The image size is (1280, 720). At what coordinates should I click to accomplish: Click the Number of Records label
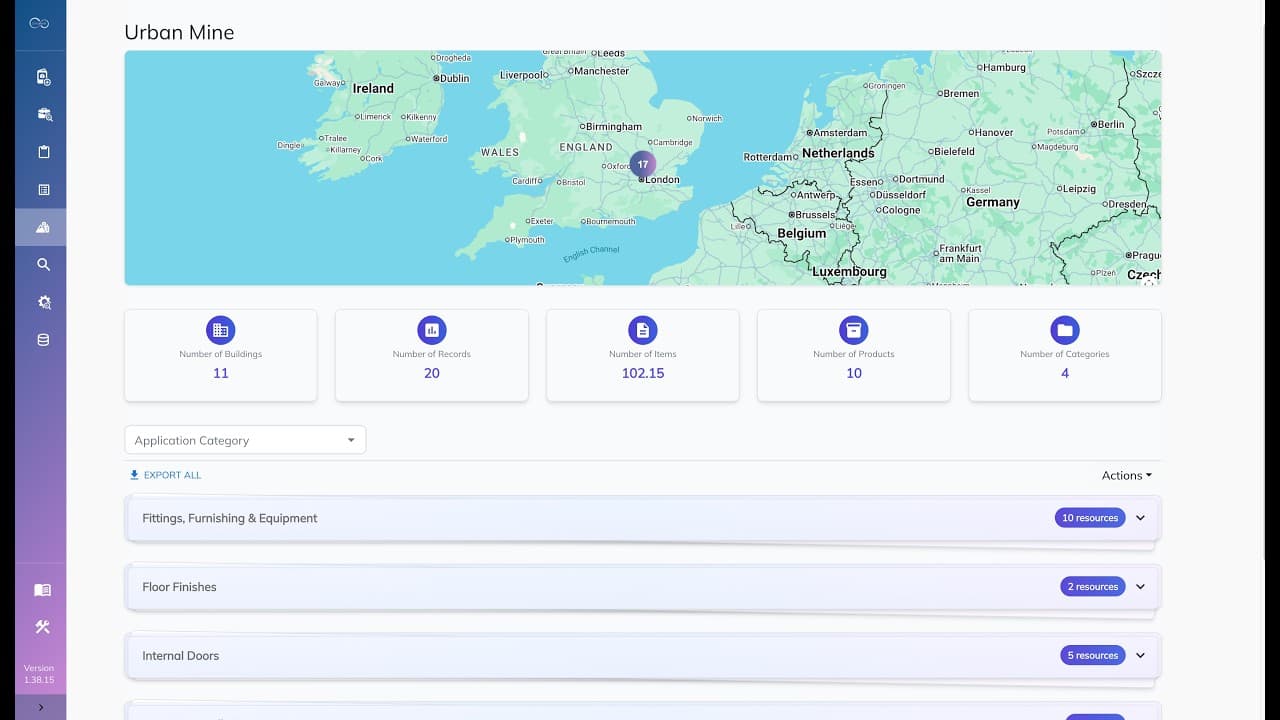[x=432, y=354]
